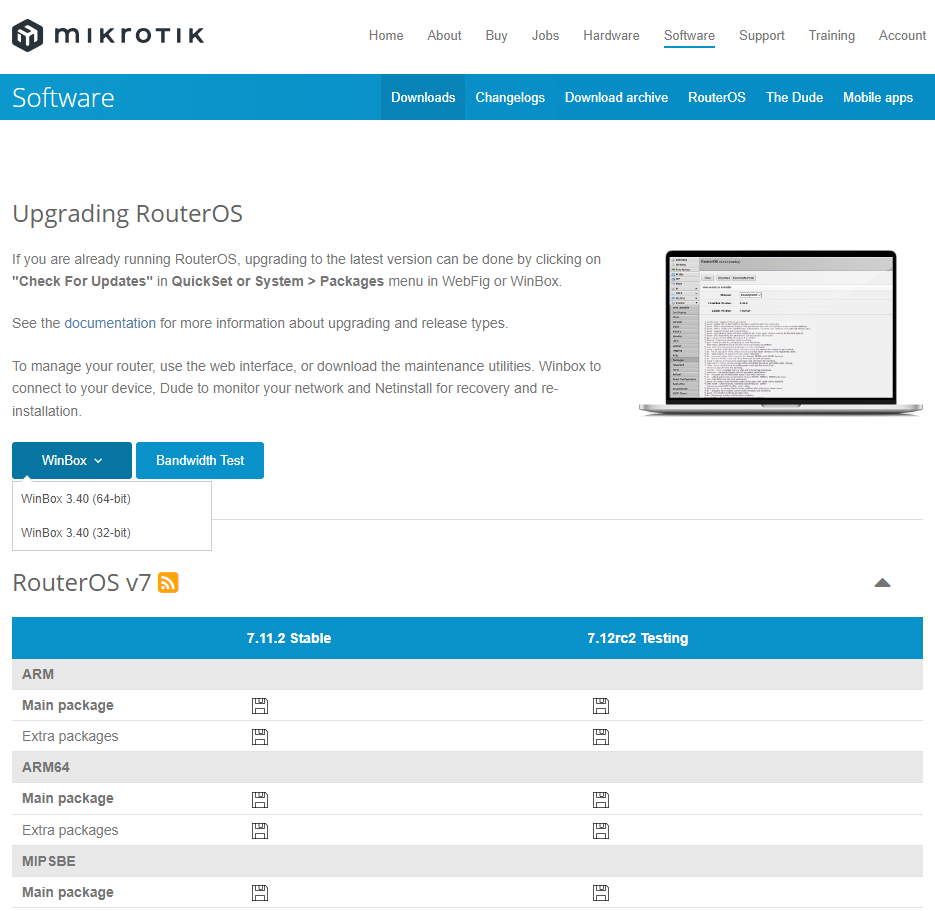Viewport: 935px width, 911px height.
Task: Download ARM64 Extra packages 7.11.2 Stable
Action: tap(260, 831)
